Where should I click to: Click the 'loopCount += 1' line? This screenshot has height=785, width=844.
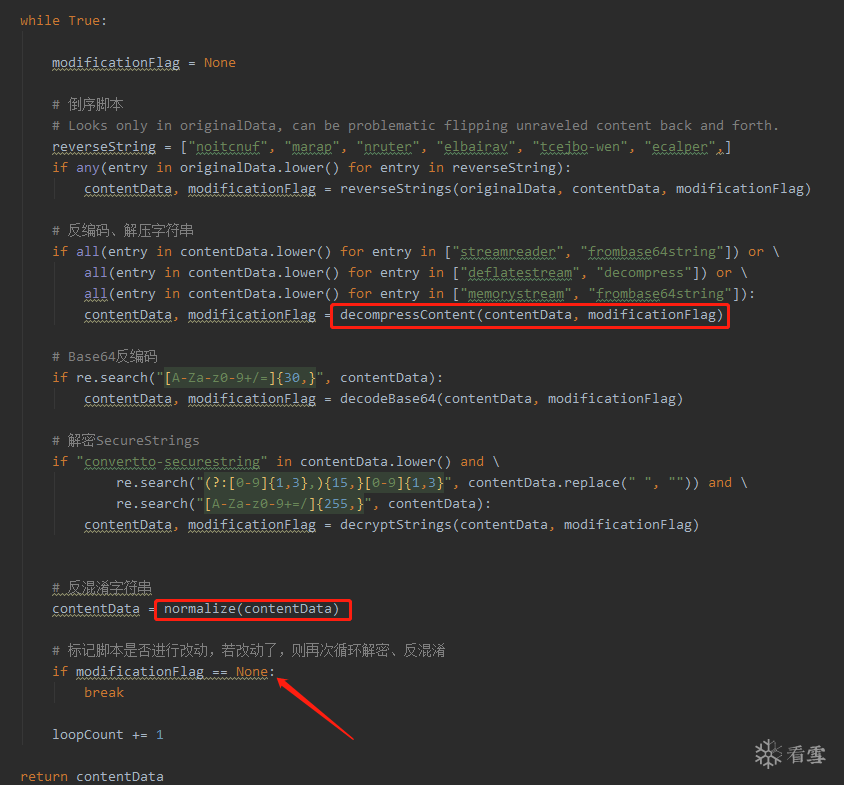(108, 735)
